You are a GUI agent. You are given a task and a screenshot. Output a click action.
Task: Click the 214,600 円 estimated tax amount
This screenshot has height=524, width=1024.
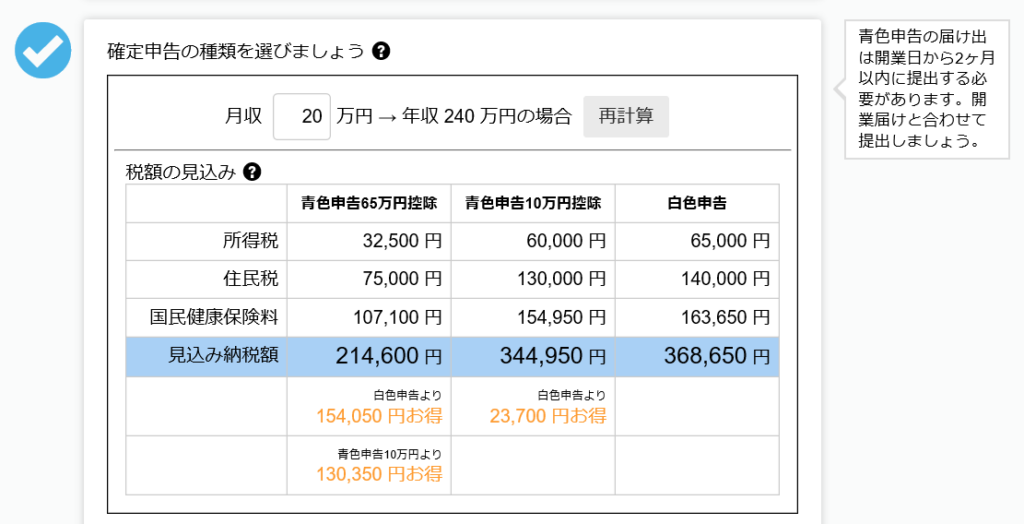point(389,356)
